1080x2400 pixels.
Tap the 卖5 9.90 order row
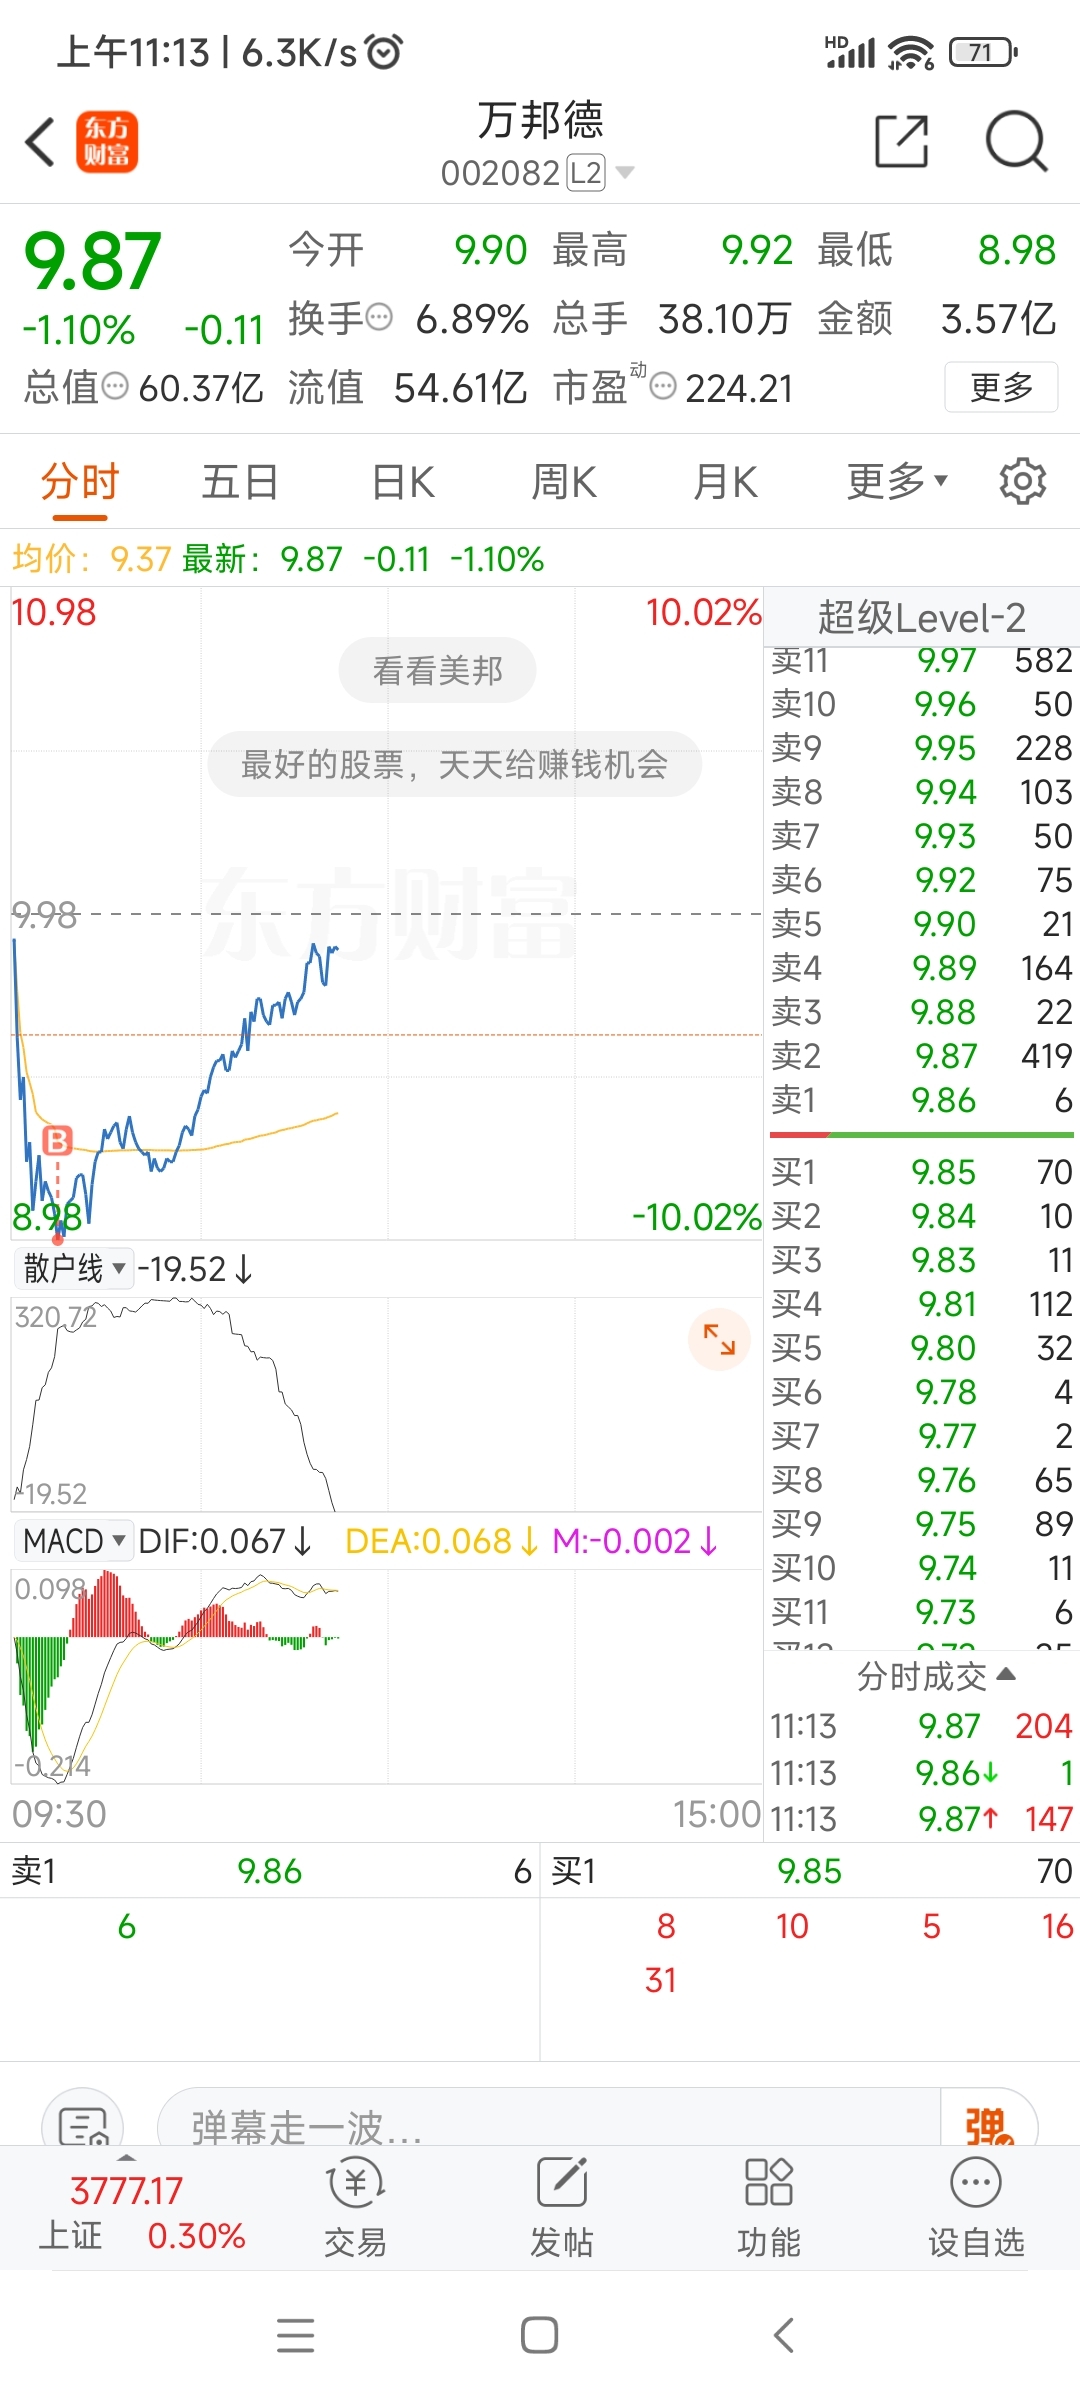click(x=921, y=924)
